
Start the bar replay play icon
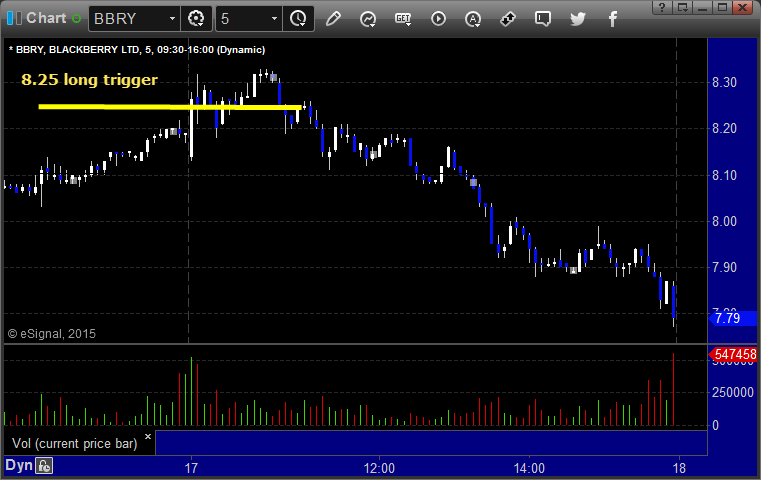438,19
